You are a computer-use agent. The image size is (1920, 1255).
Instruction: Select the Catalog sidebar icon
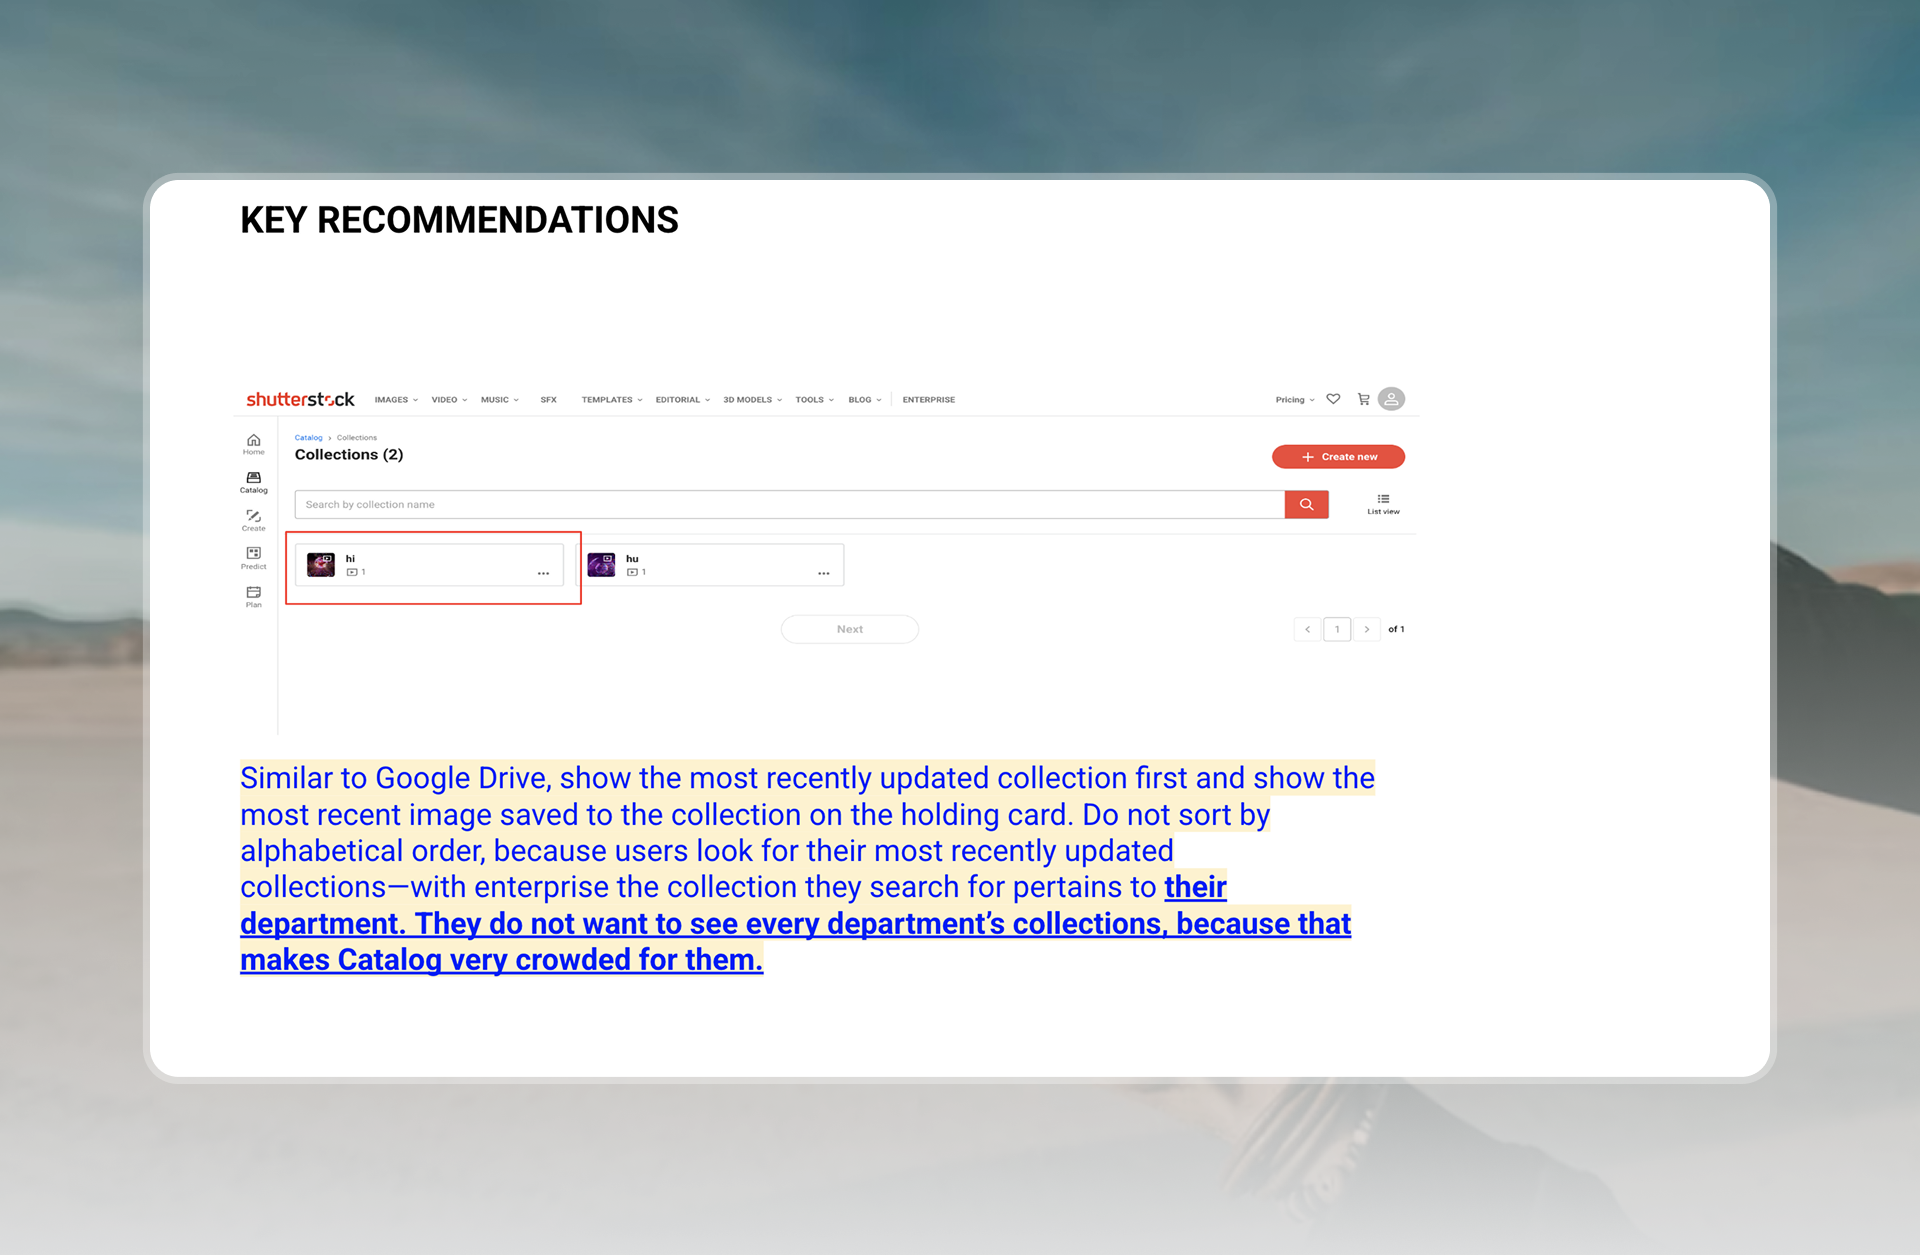tap(254, 481)
